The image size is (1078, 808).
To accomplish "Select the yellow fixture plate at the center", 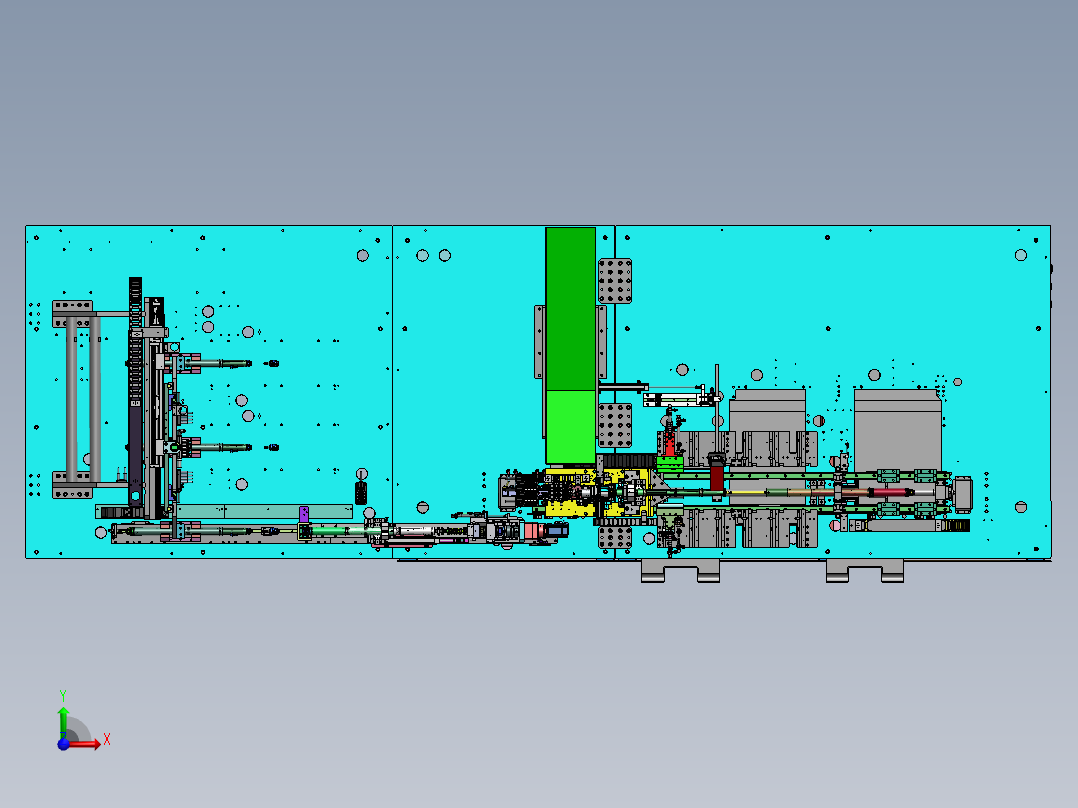I will click(x=597, y=492).
